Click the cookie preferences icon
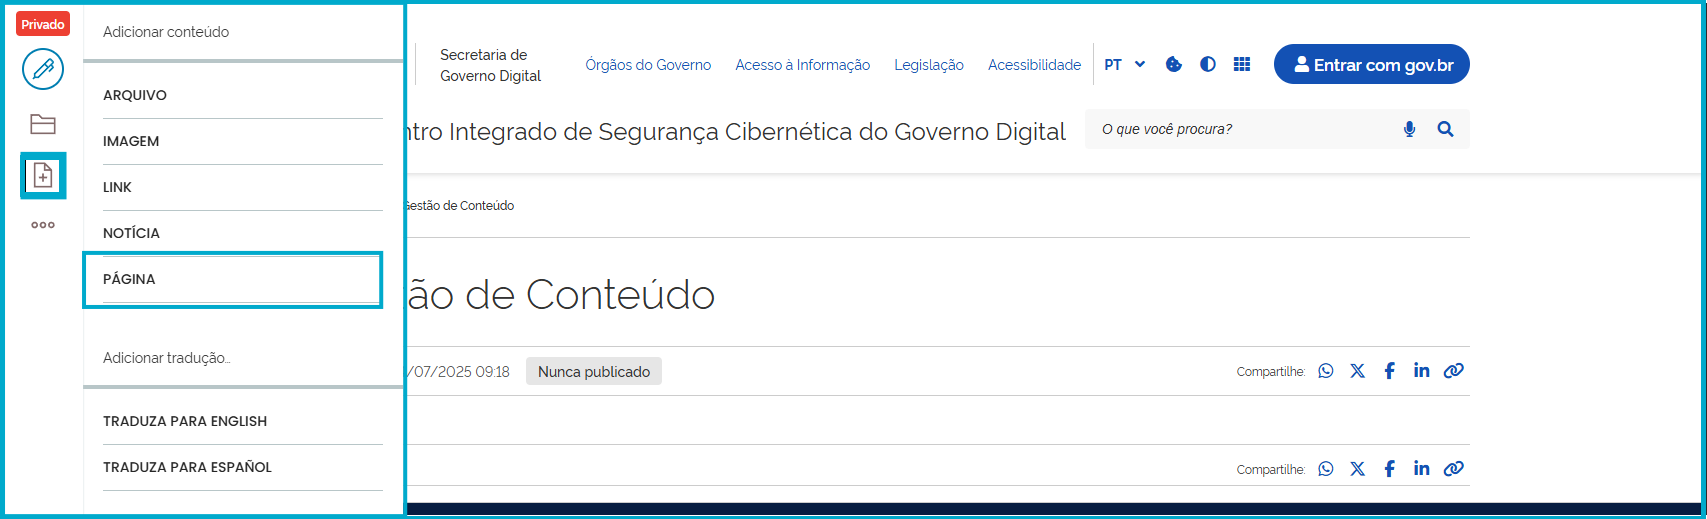Viewport: 1707px width, 519px height. click(x=1174, y=64)
